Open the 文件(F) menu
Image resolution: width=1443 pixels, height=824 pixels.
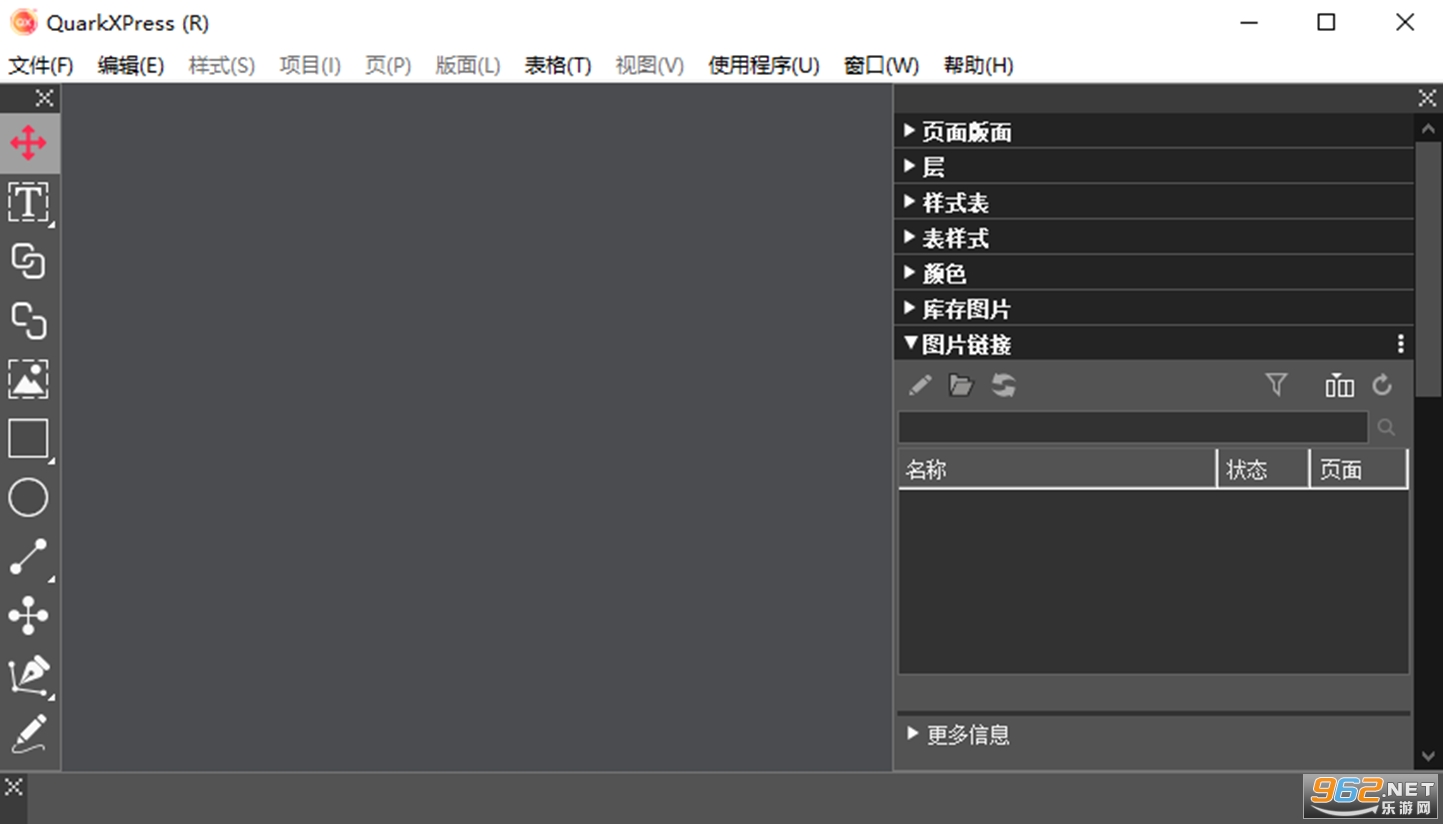41,66
